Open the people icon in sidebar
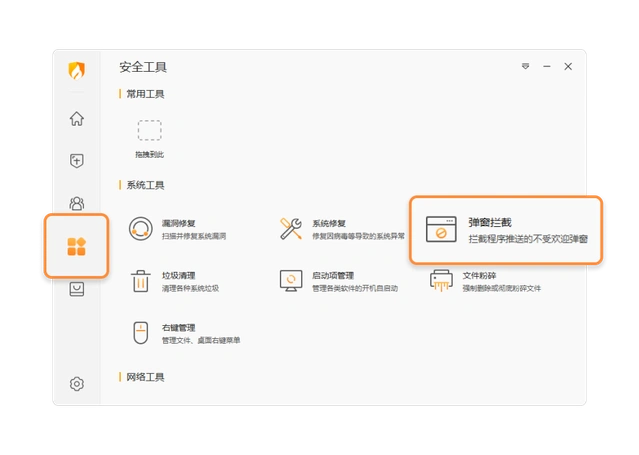This screenshot has width=639, height=455. (x=77, y=204)
